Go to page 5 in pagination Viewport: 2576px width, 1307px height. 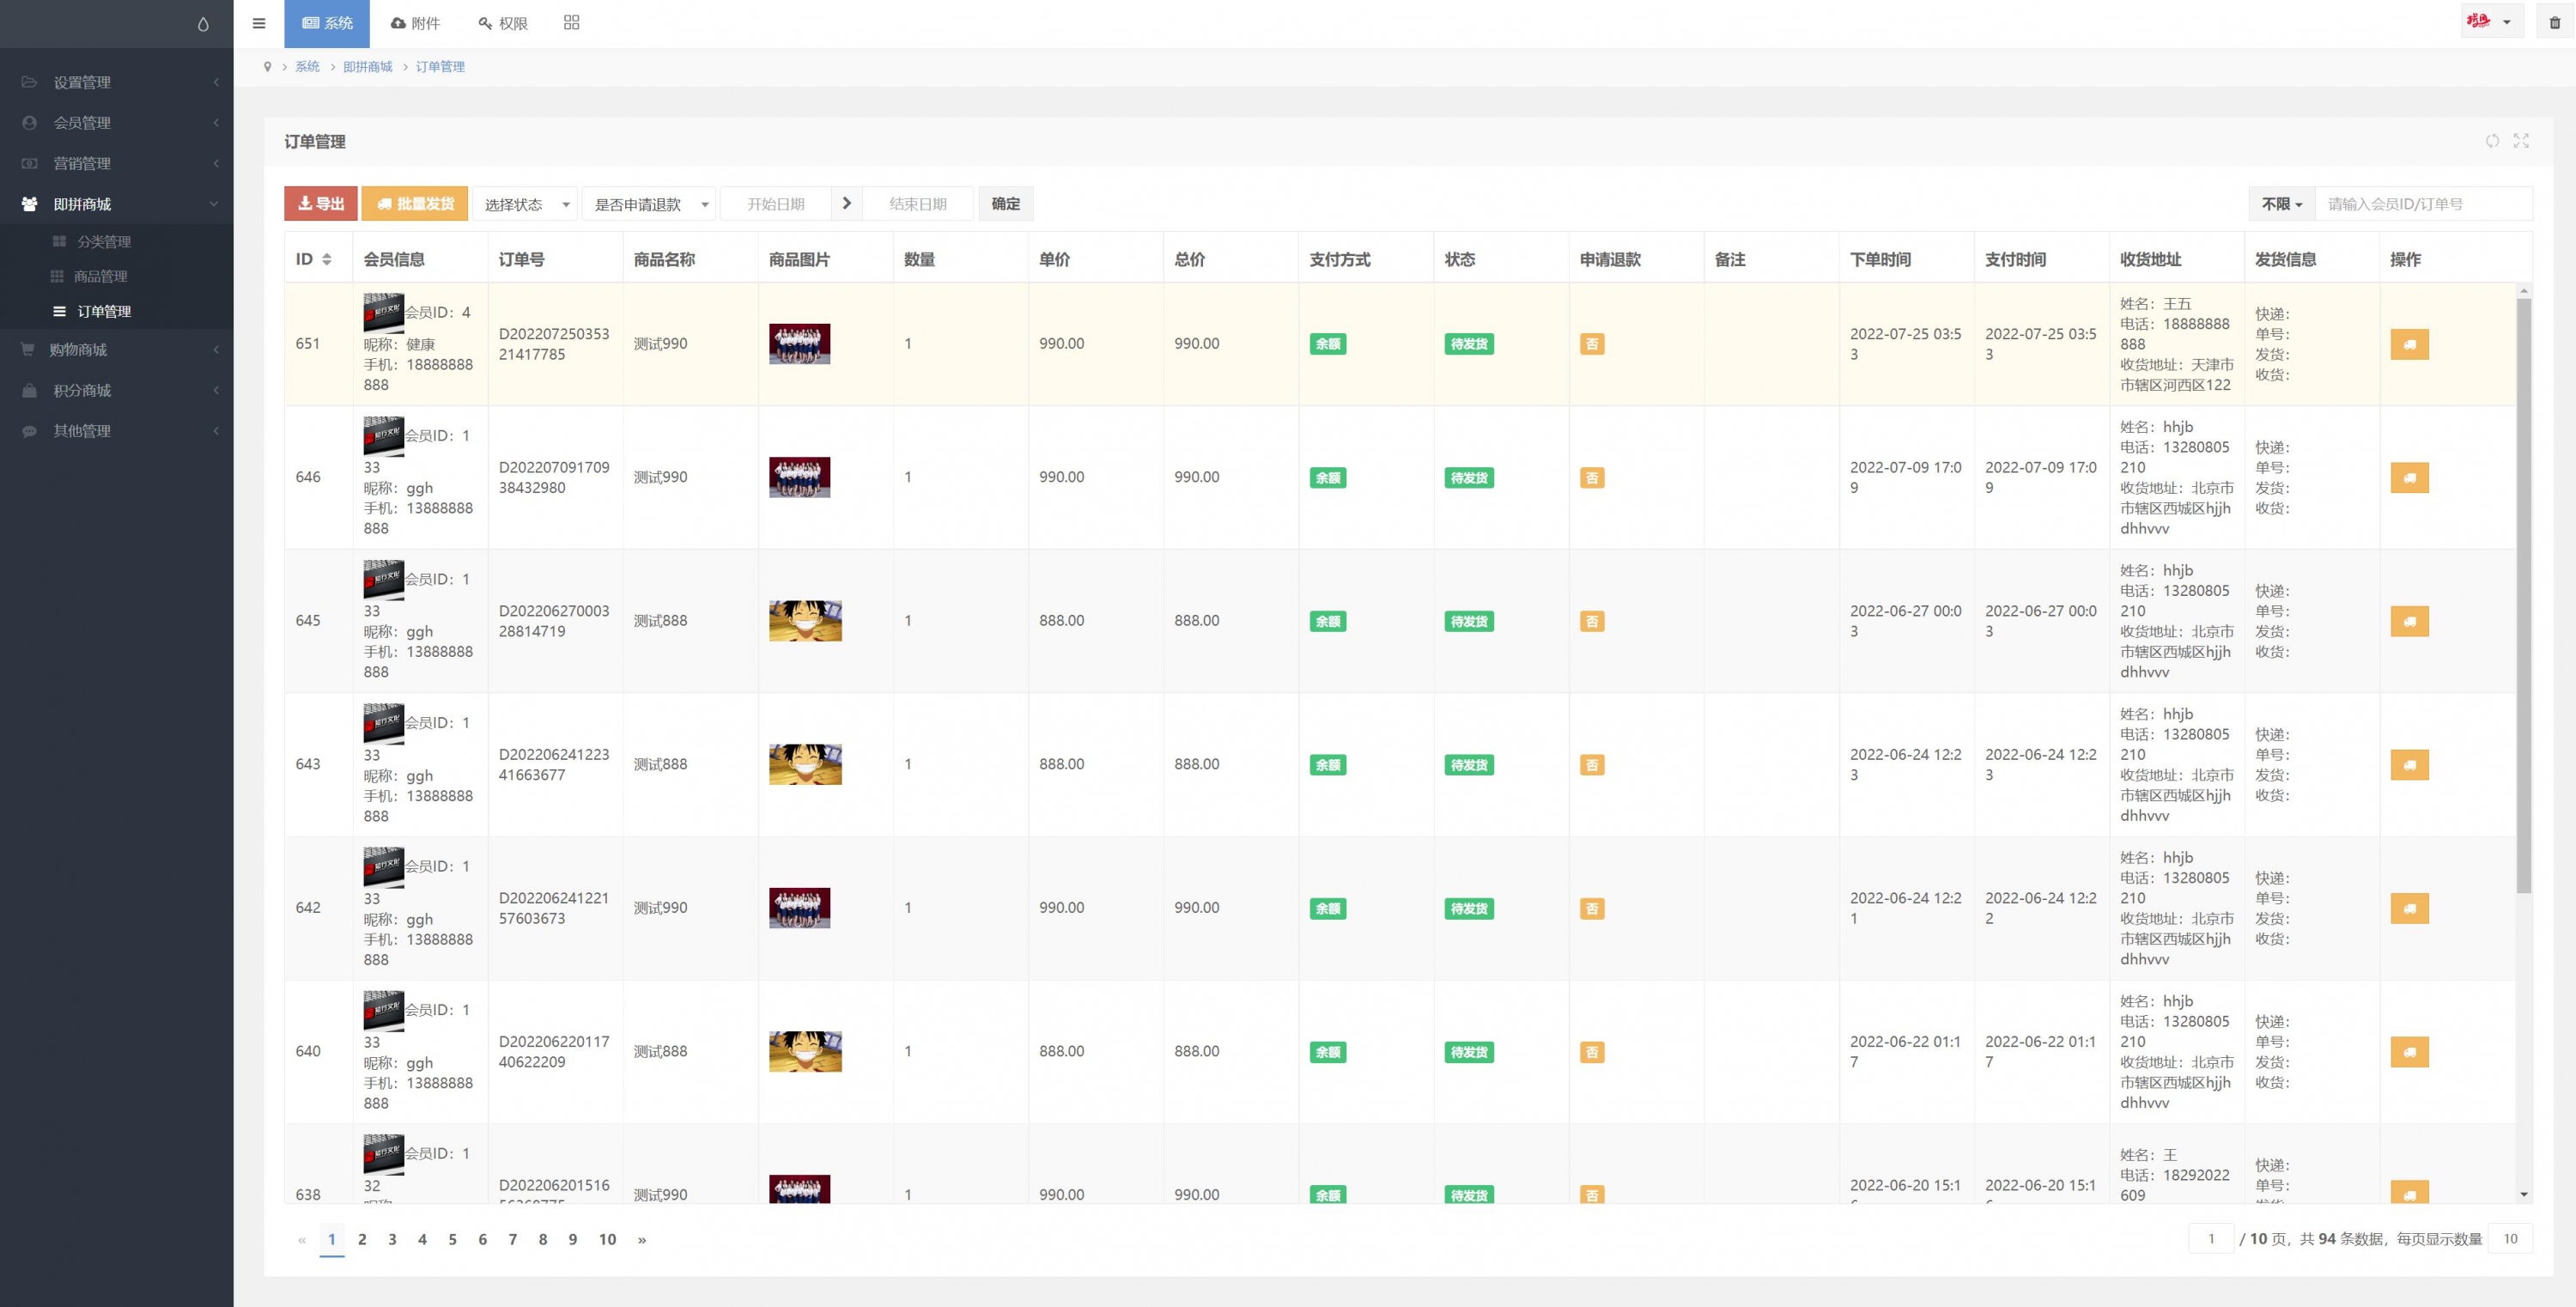(452, 1239)
